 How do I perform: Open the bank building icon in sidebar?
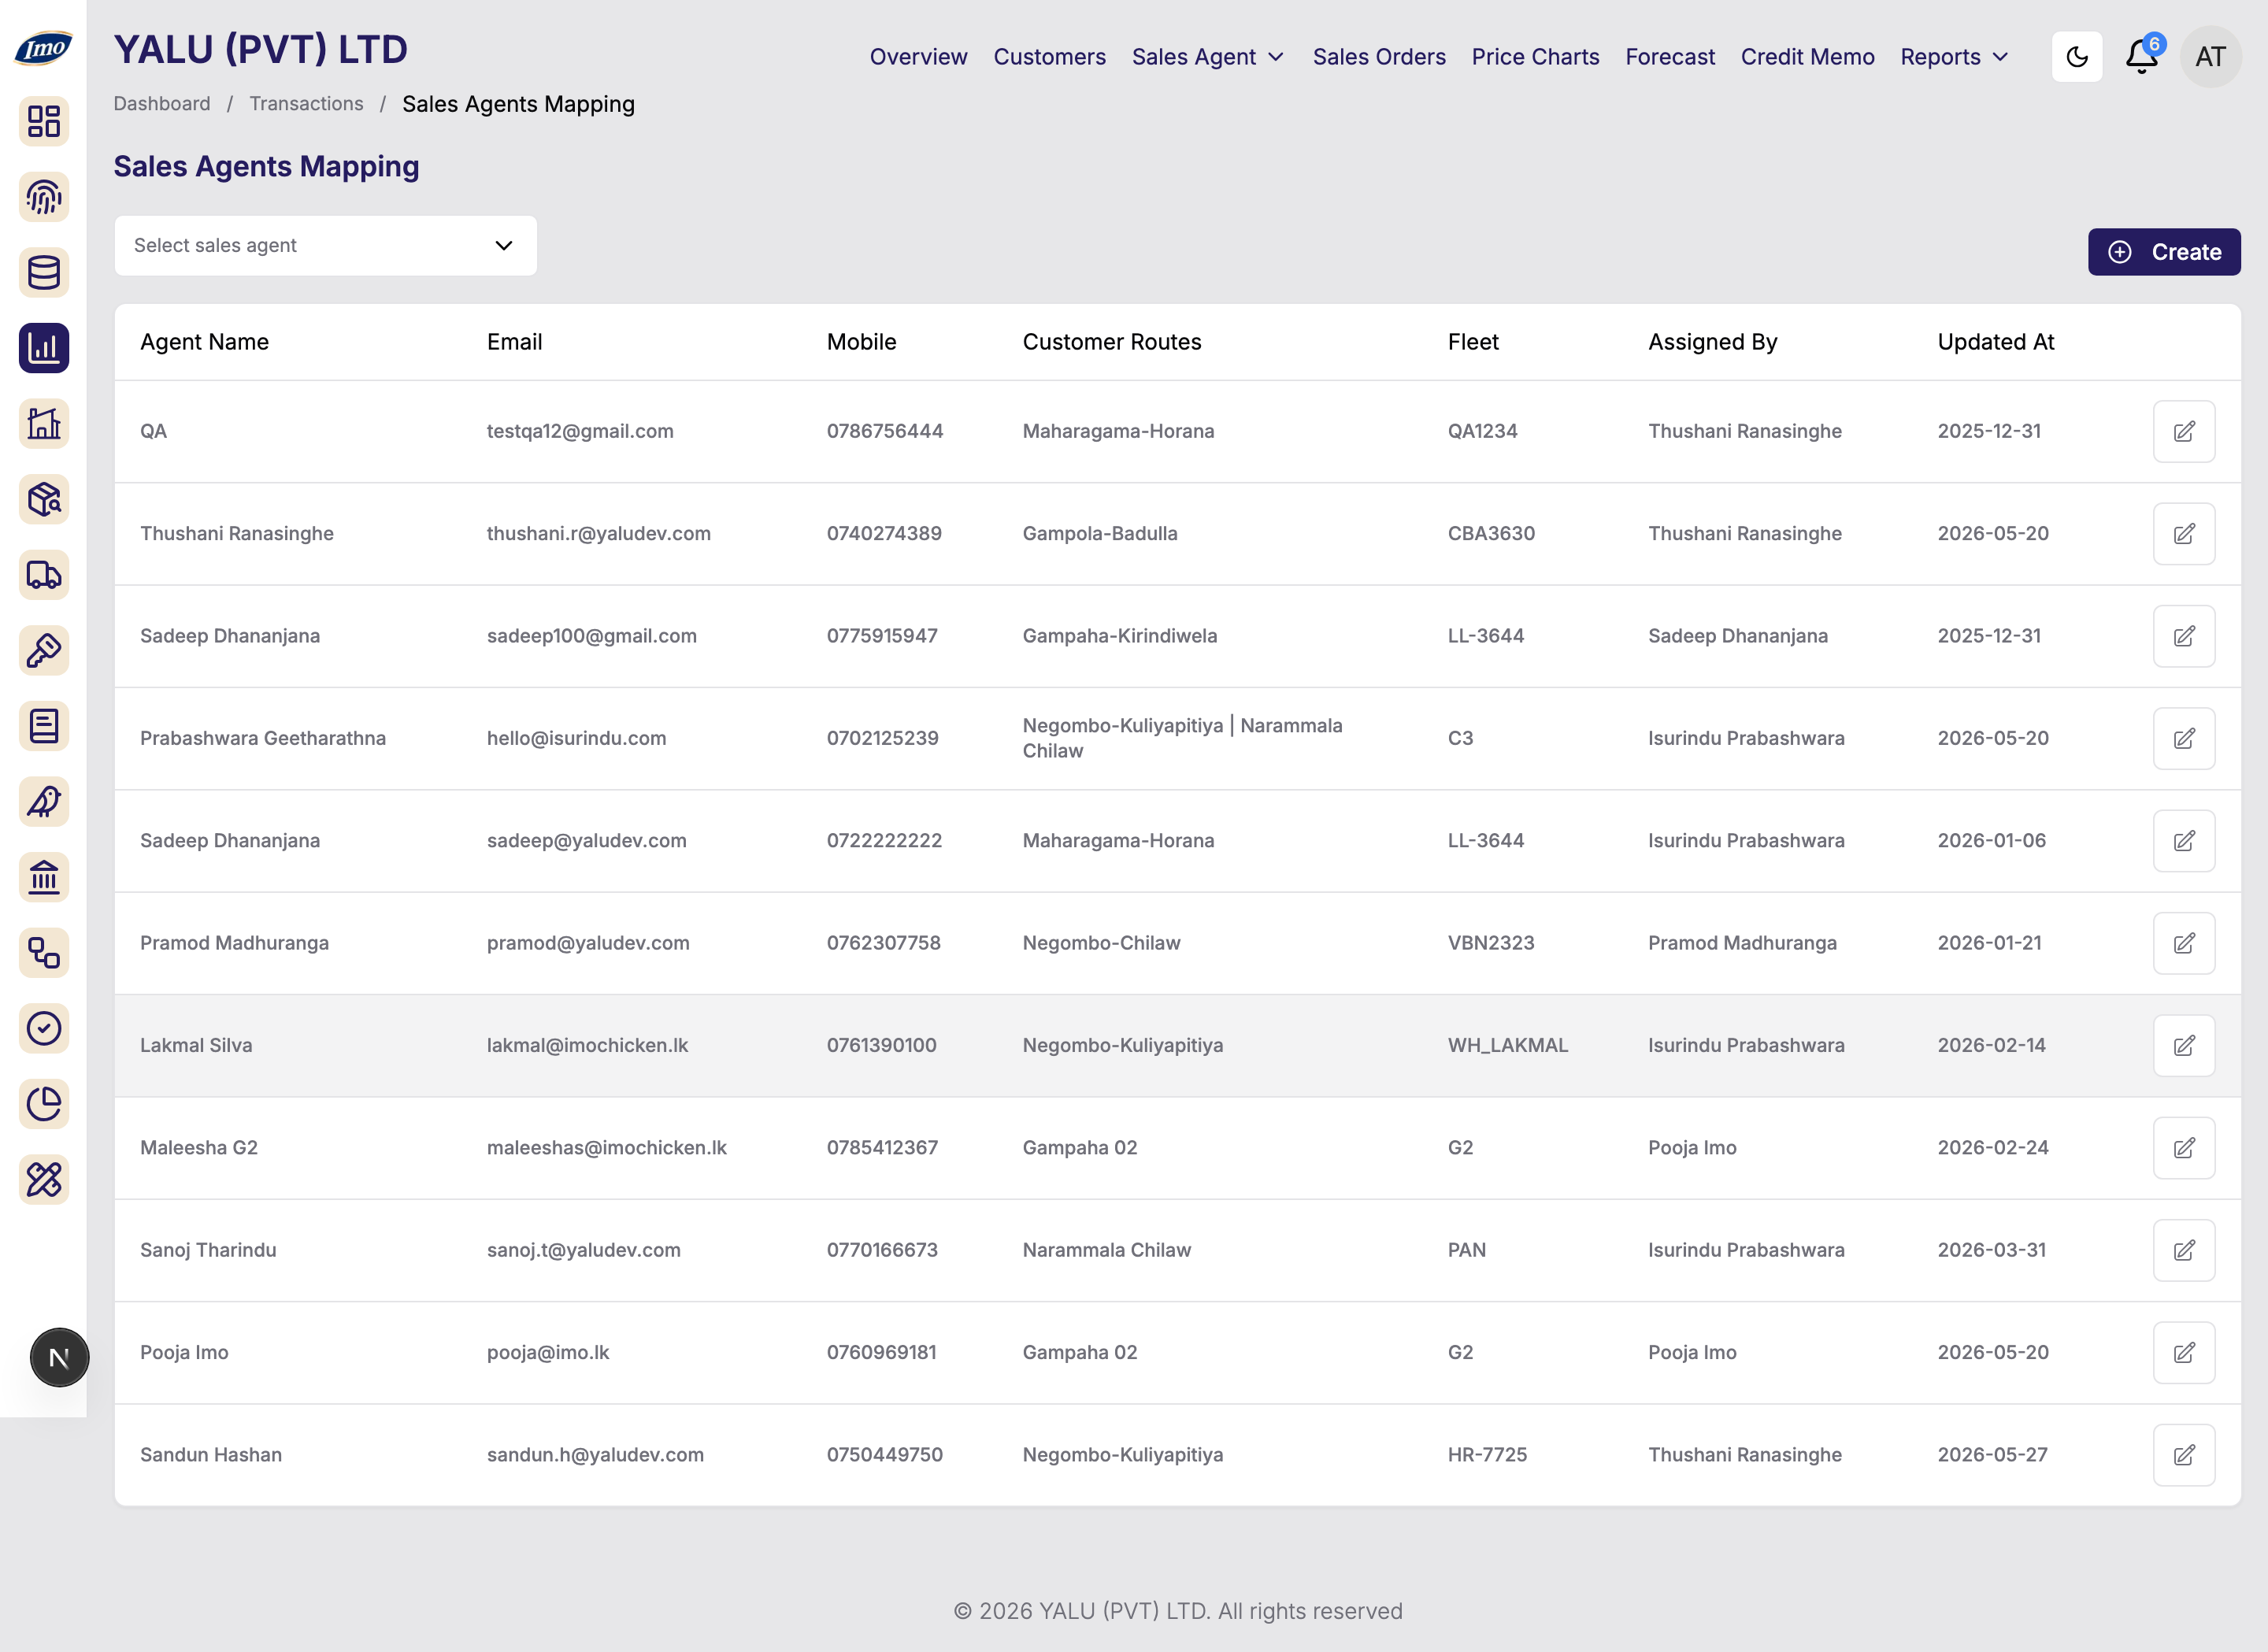tap(44, 877)
